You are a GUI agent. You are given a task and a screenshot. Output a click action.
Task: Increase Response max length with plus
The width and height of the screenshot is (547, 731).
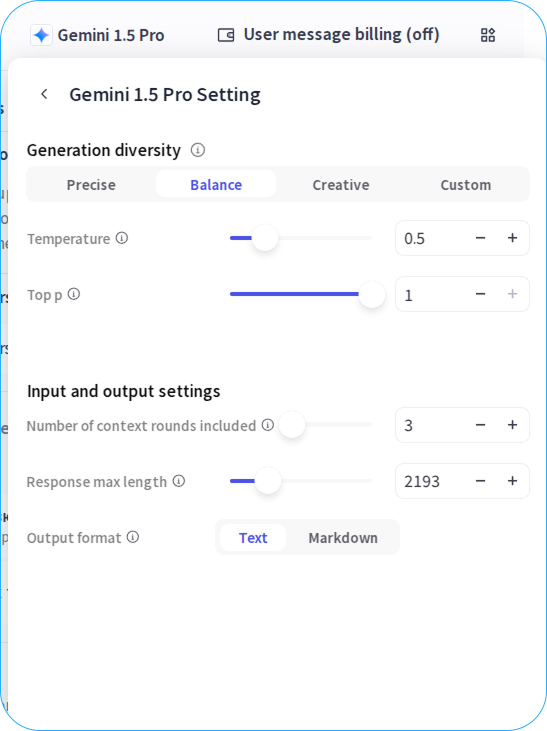[512, 481]
